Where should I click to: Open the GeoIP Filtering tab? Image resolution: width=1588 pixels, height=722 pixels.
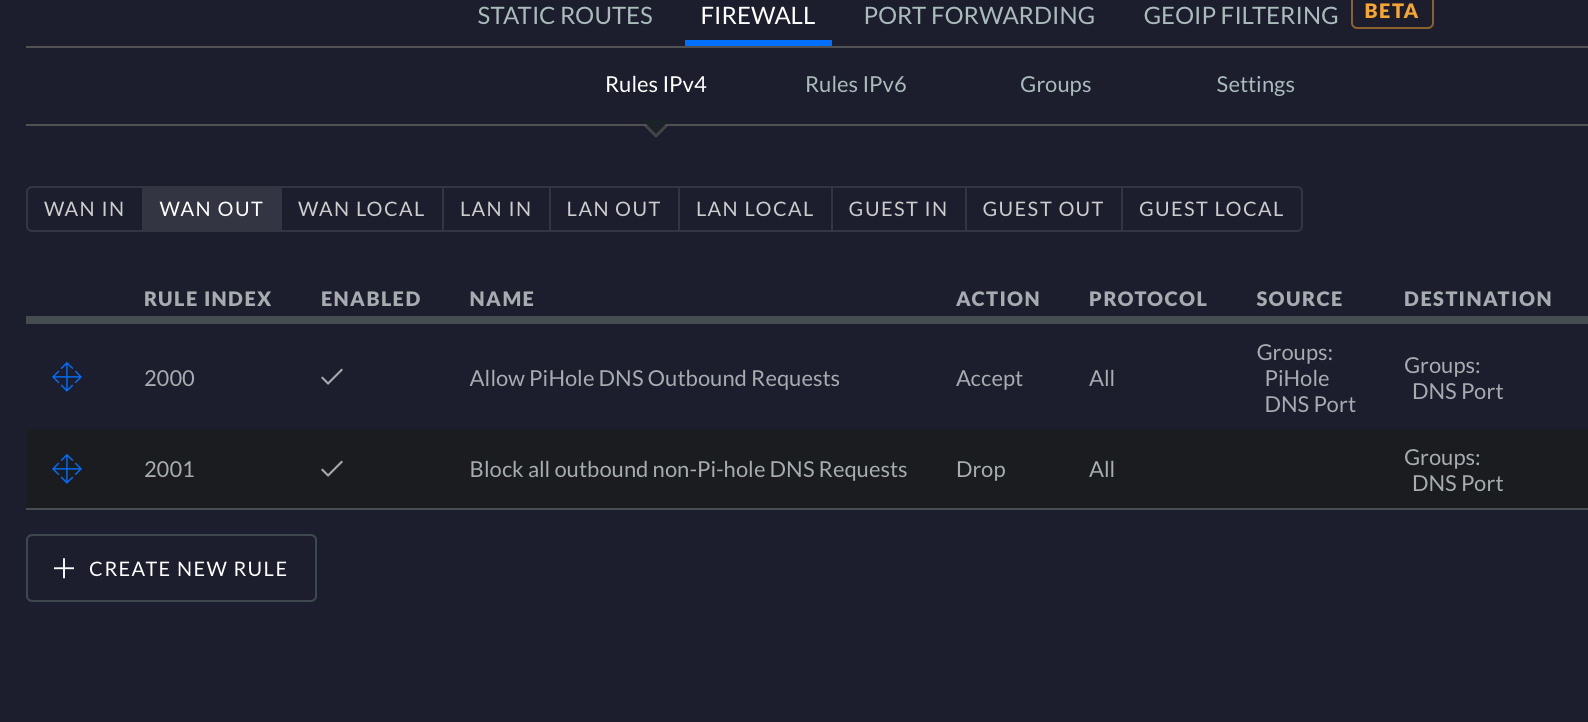1240,16
